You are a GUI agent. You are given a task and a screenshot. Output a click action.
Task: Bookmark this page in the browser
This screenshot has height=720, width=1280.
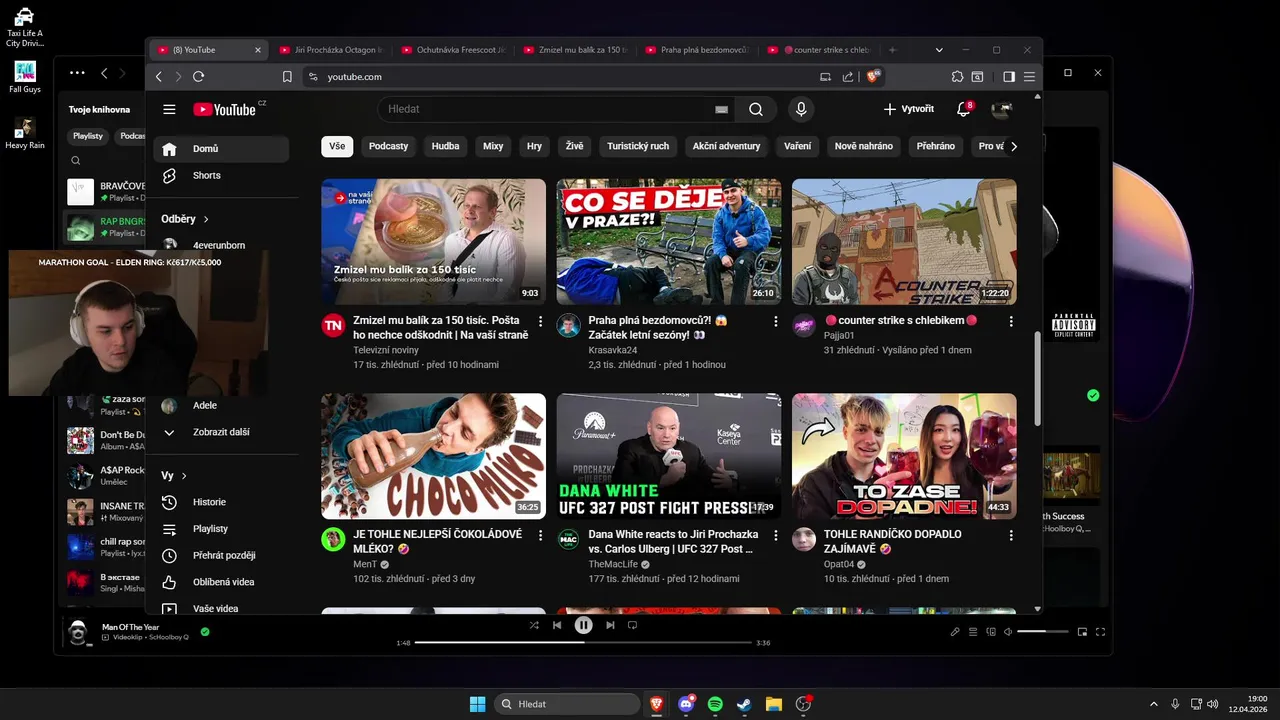coord(287,77)
